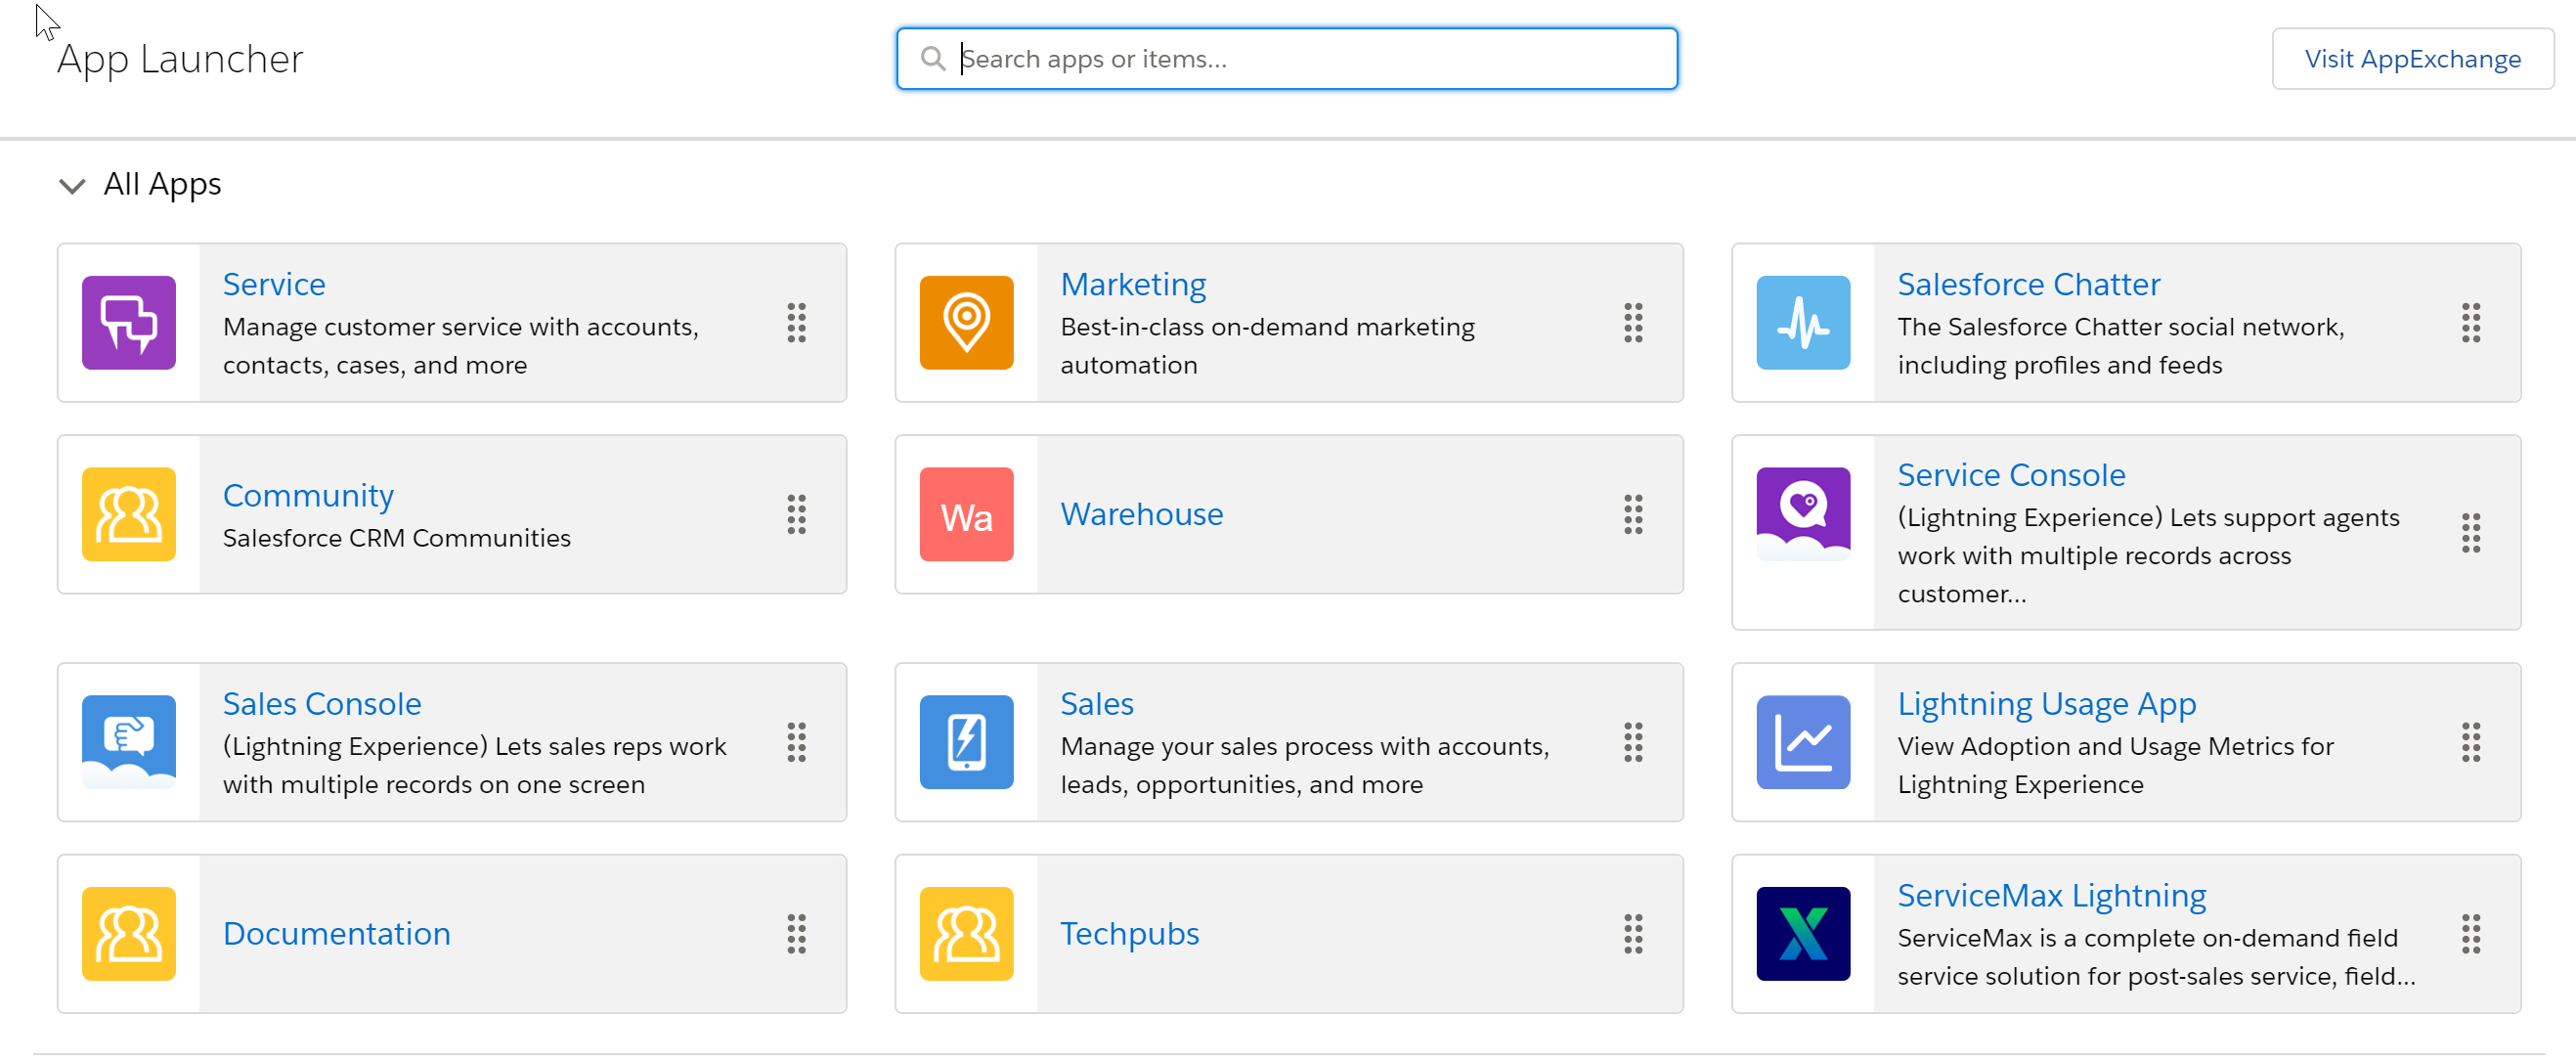
Task: Click the Lightning Usage App chart icon
Action: [1803, 742]
